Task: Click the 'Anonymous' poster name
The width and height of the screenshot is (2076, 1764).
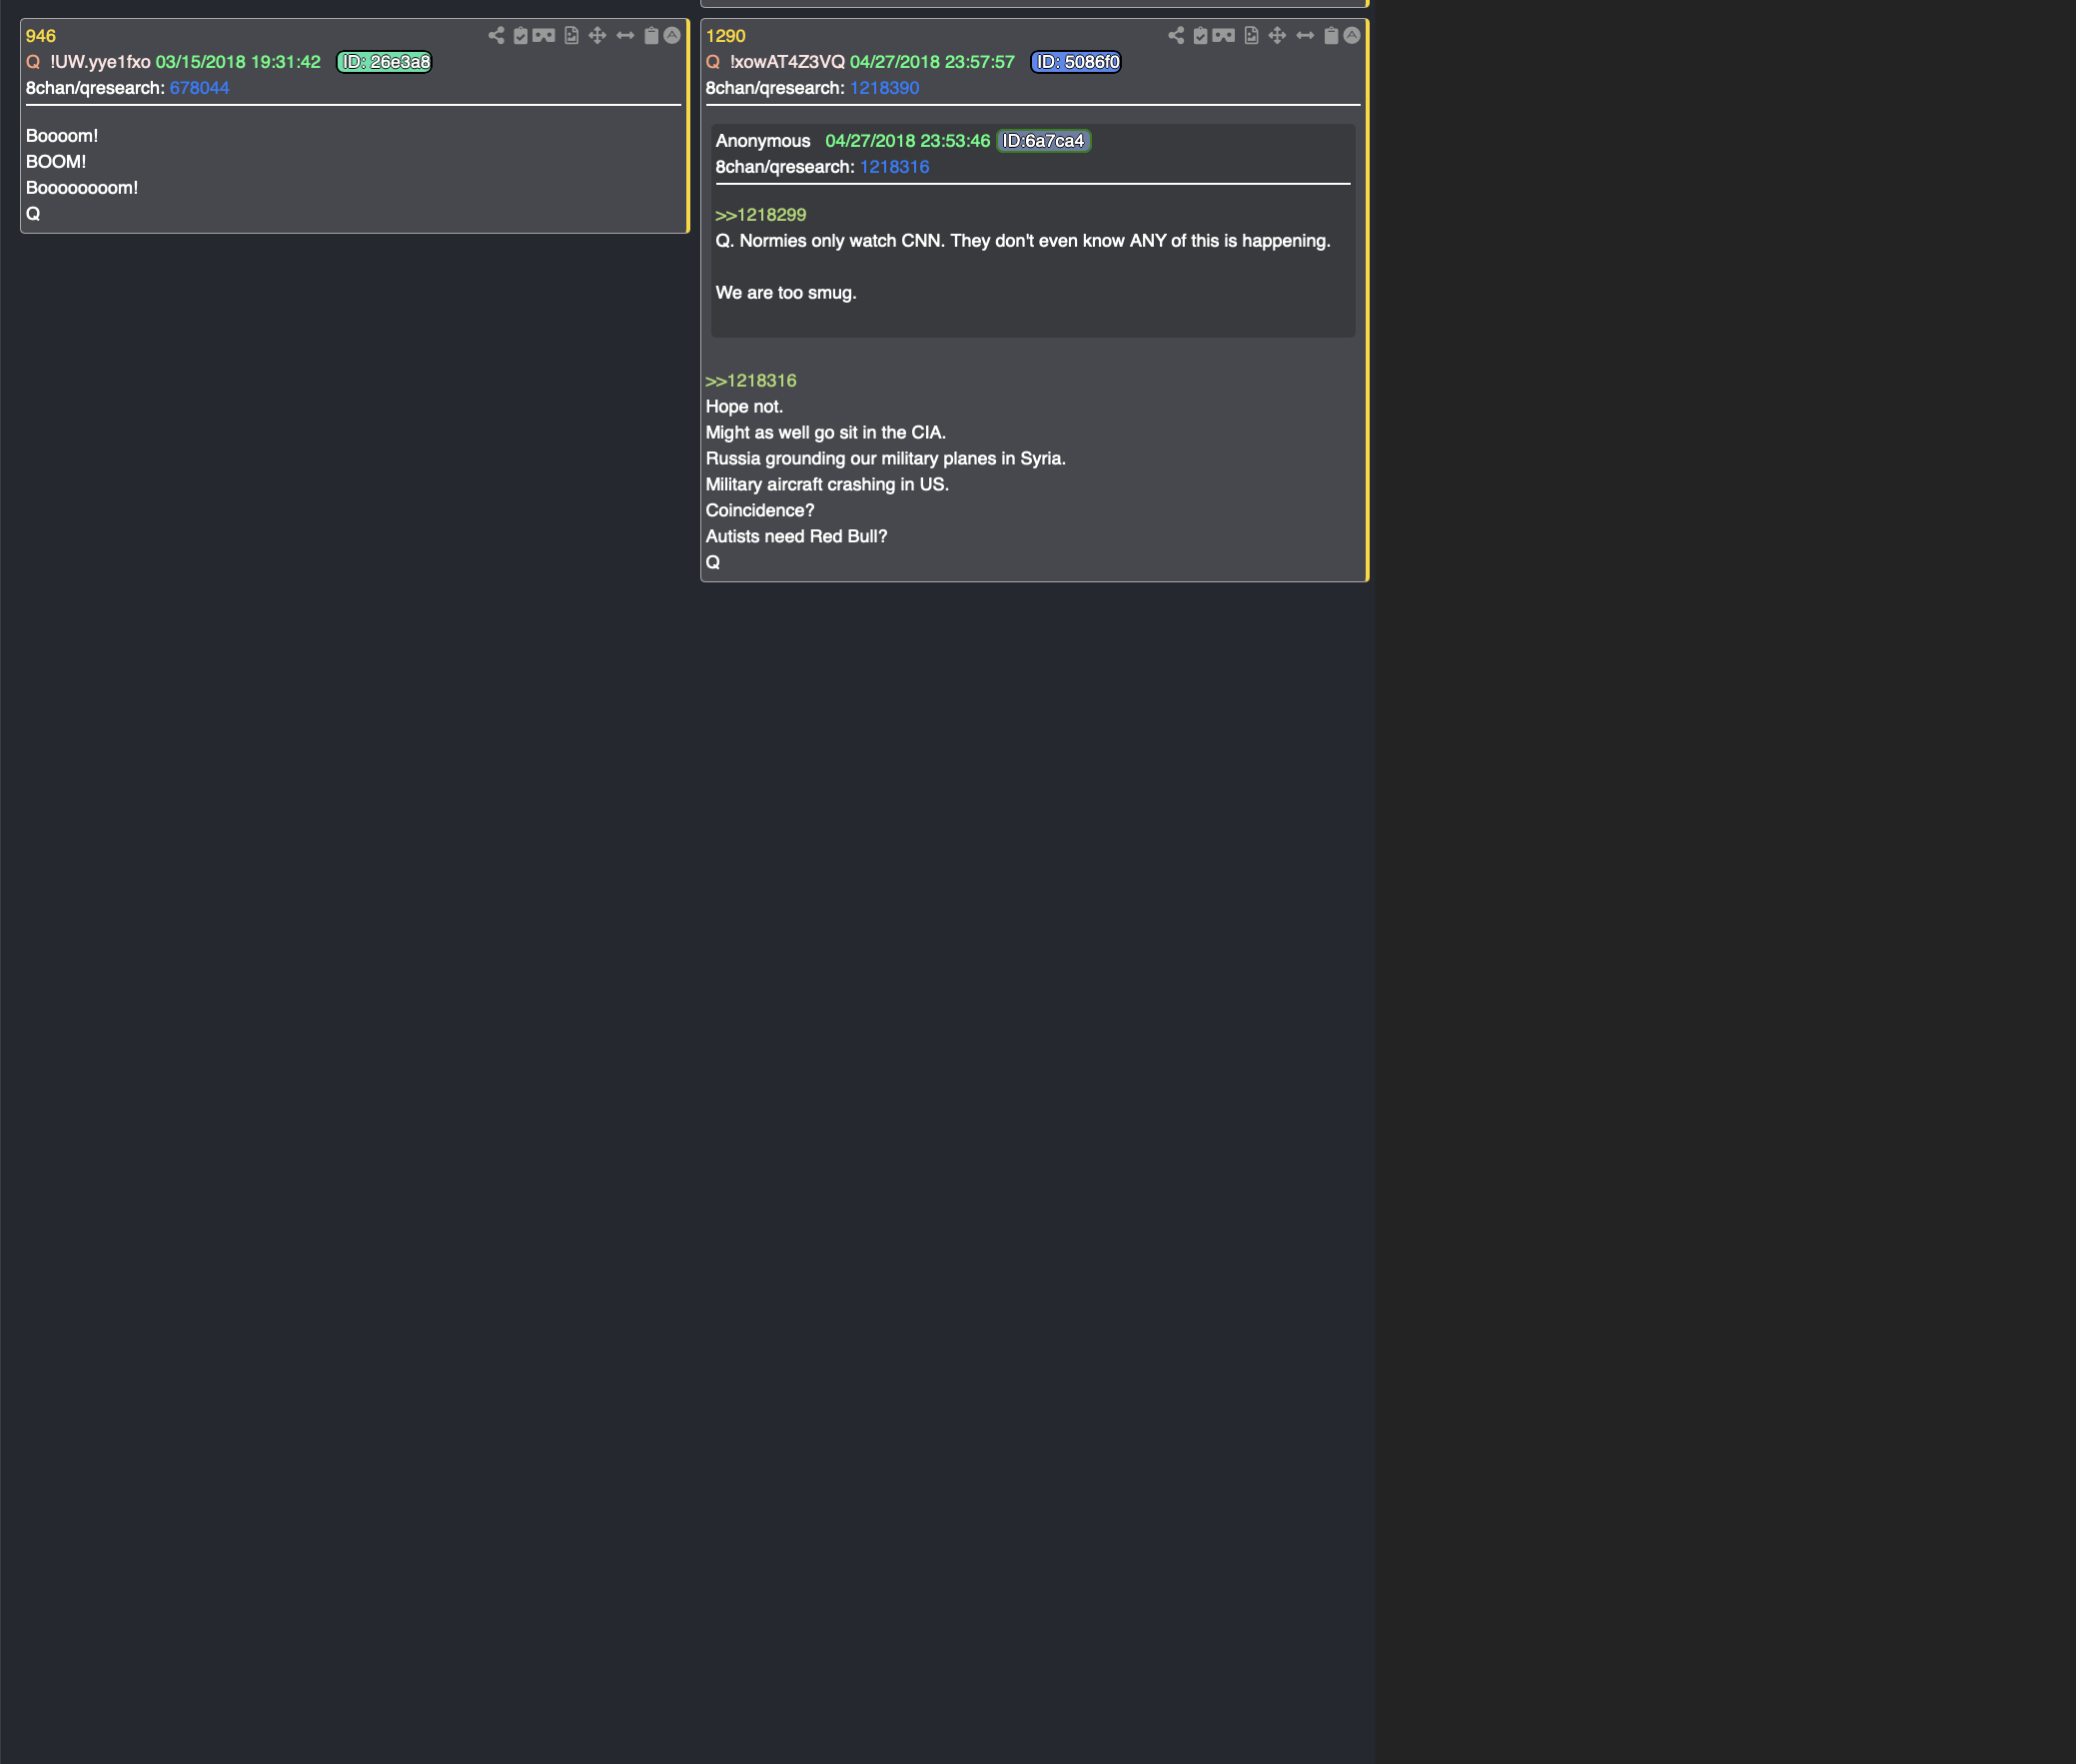Action: (x=763, y=141)
